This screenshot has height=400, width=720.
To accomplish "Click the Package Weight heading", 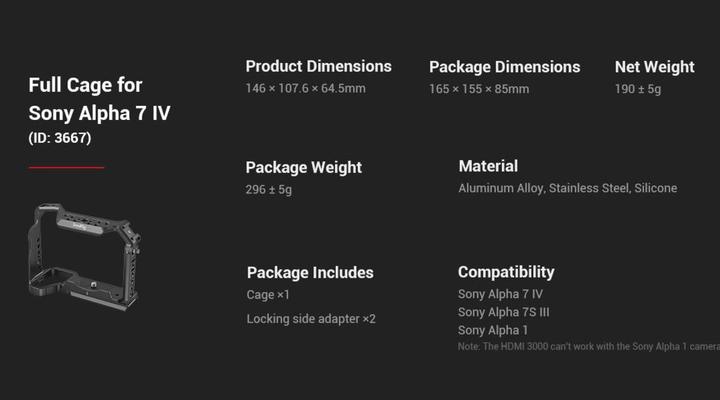I will (x=303, y=167).
